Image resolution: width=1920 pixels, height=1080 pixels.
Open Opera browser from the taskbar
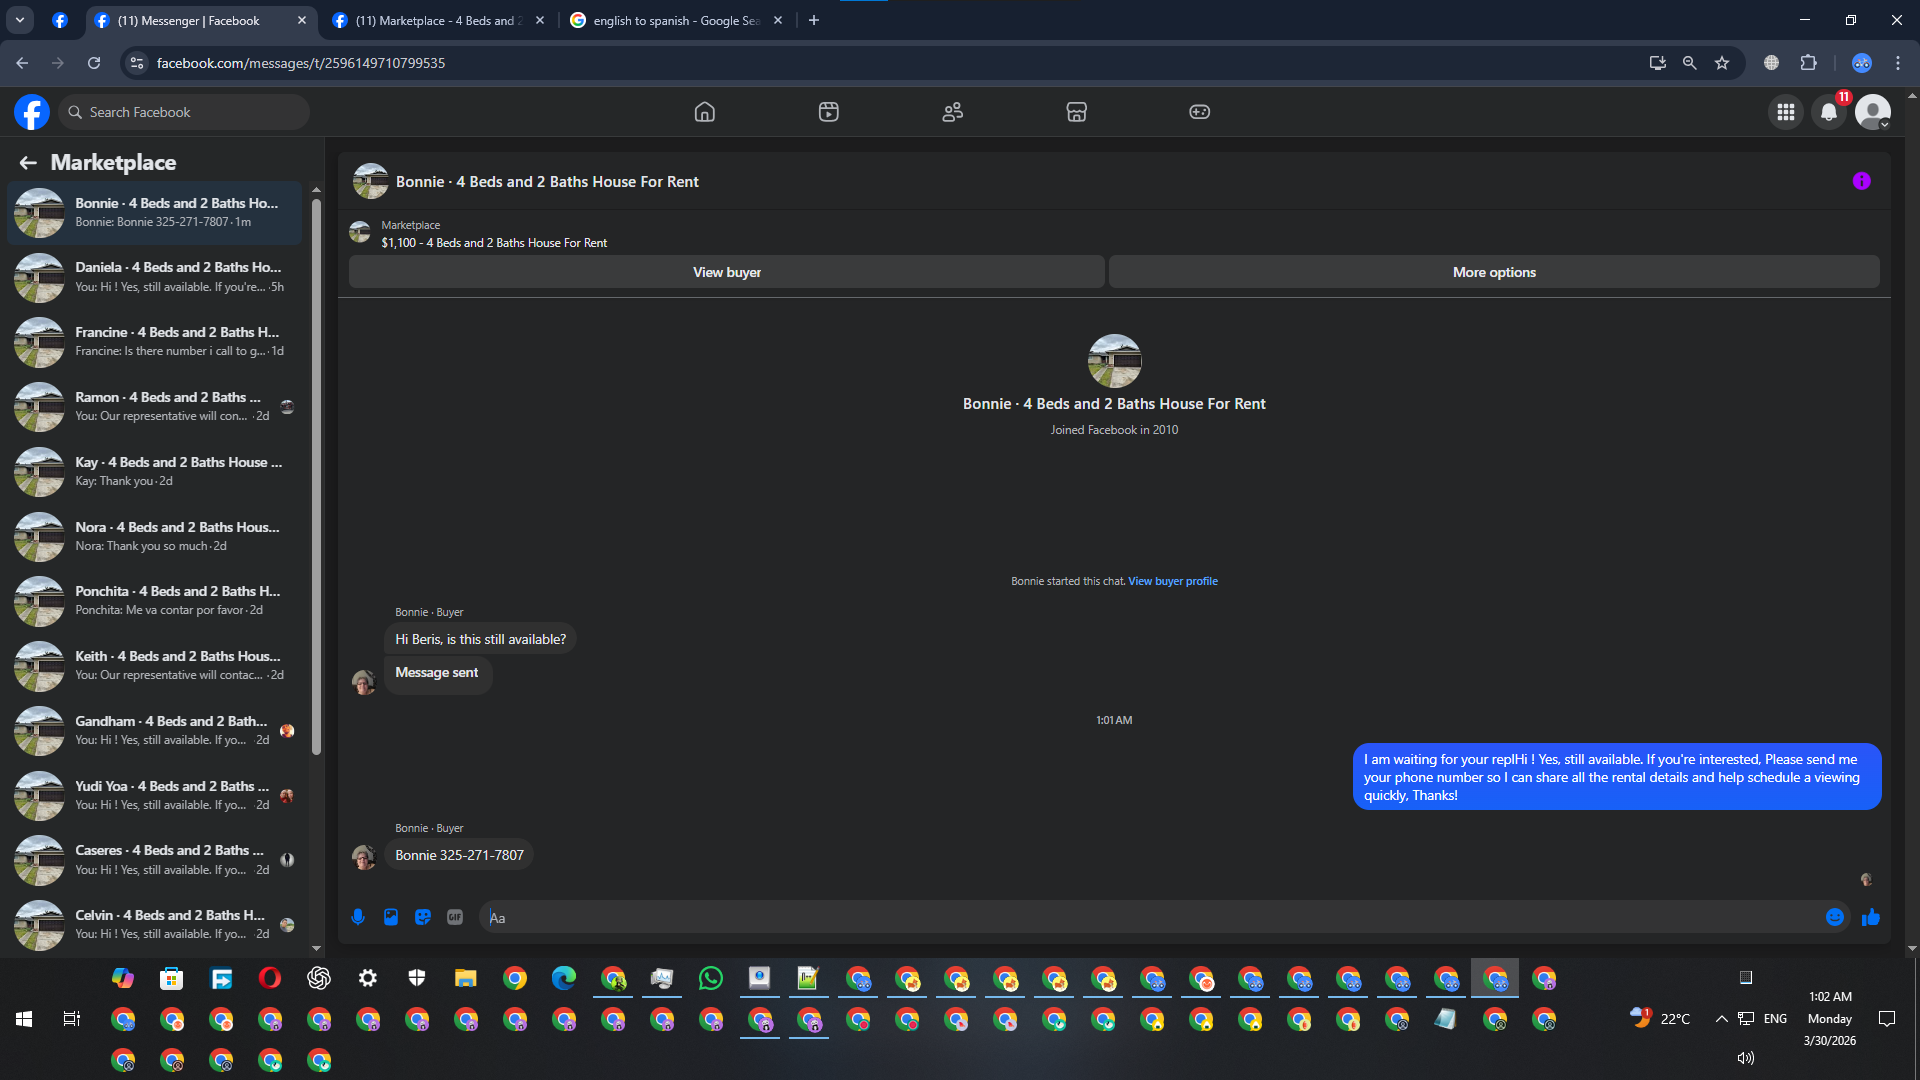(270, 978)
